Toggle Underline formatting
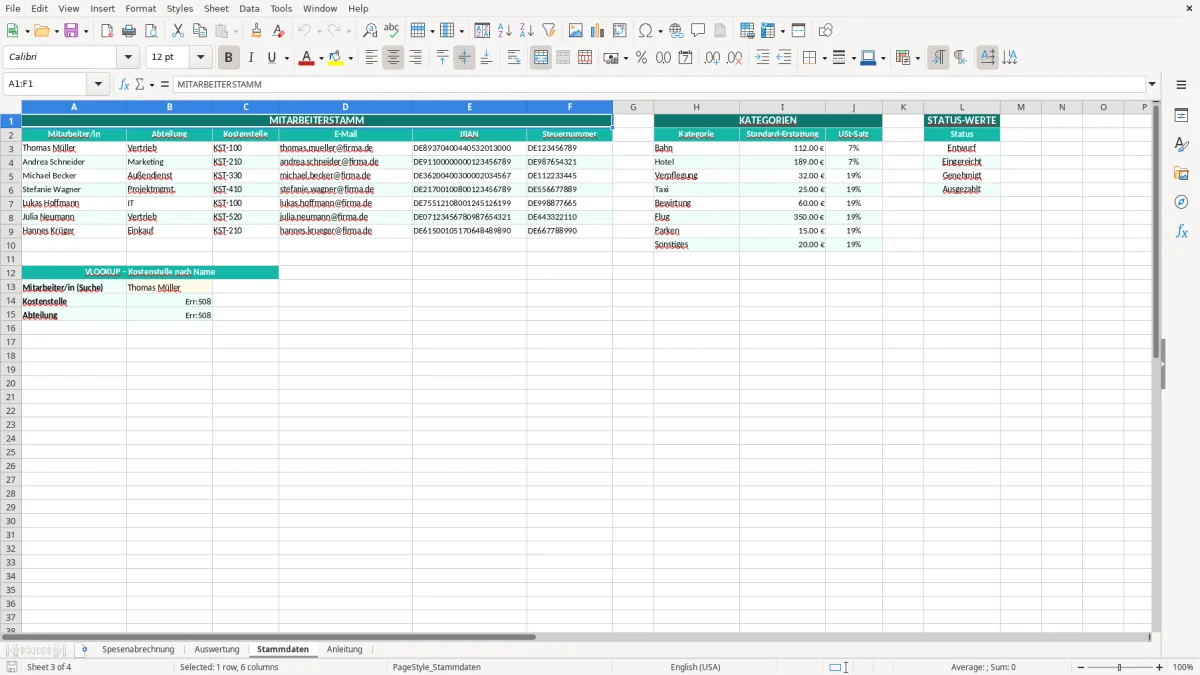This screenshot has width=1200, height=675. tap(272, 58)
